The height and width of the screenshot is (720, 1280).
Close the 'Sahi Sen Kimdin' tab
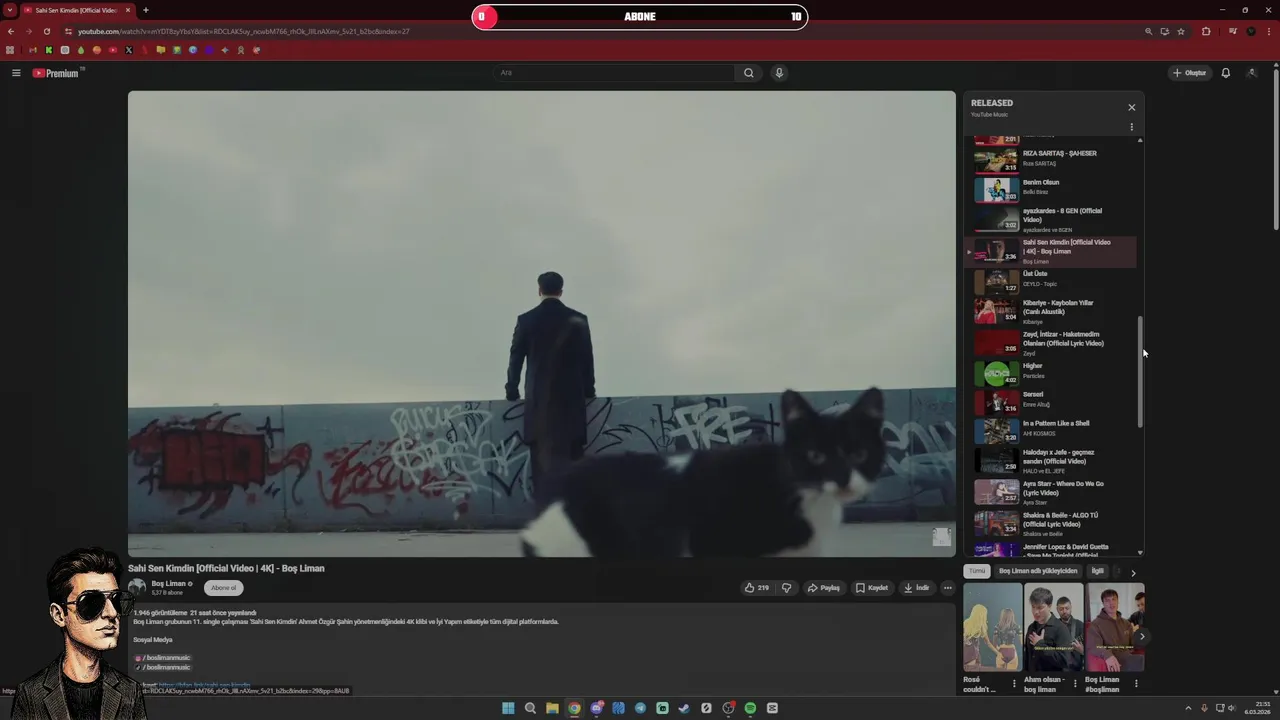128,10
